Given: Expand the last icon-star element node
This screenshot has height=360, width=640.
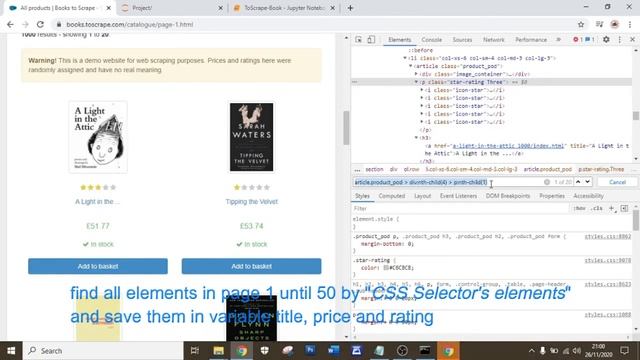Looking at the screenshot, I should coord(422,122).
